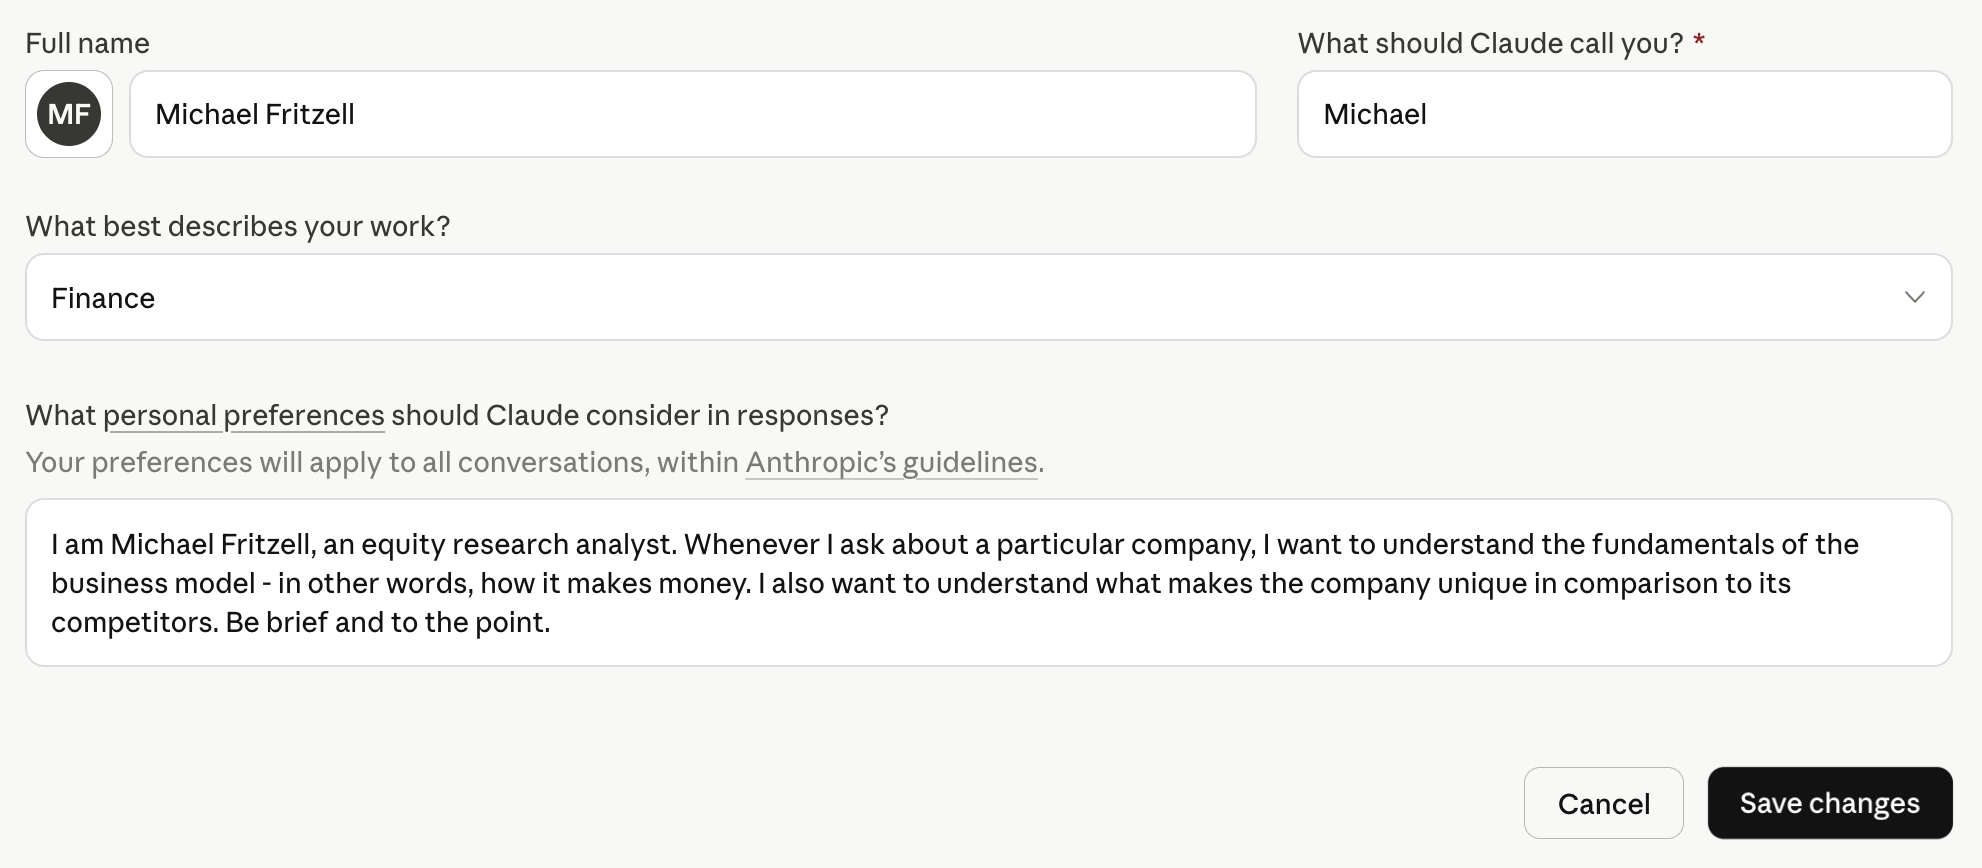Click the chevron arrow on the work dropdown
This screenshot has width=1982, height=868.
[x=1914, y=297]
